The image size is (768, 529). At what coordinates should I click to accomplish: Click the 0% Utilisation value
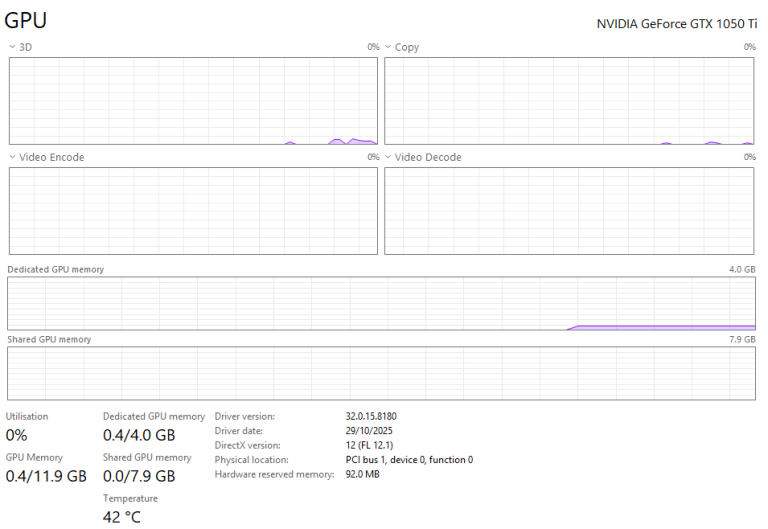coord(17,435)
